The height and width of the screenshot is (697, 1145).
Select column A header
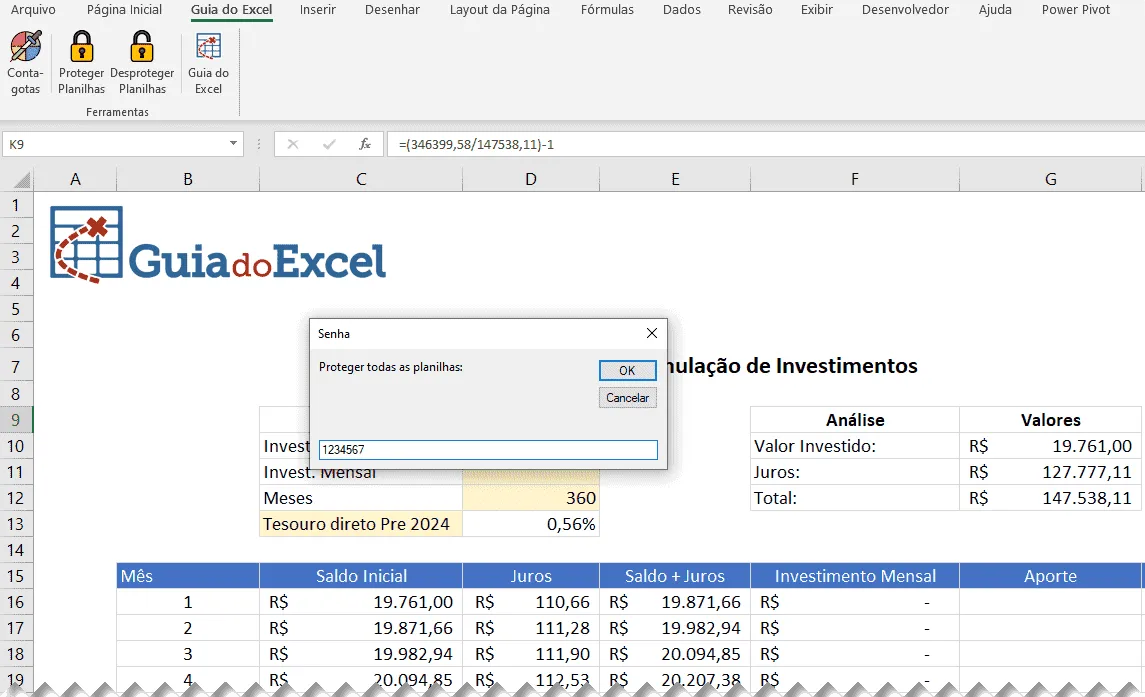point(75,180)
